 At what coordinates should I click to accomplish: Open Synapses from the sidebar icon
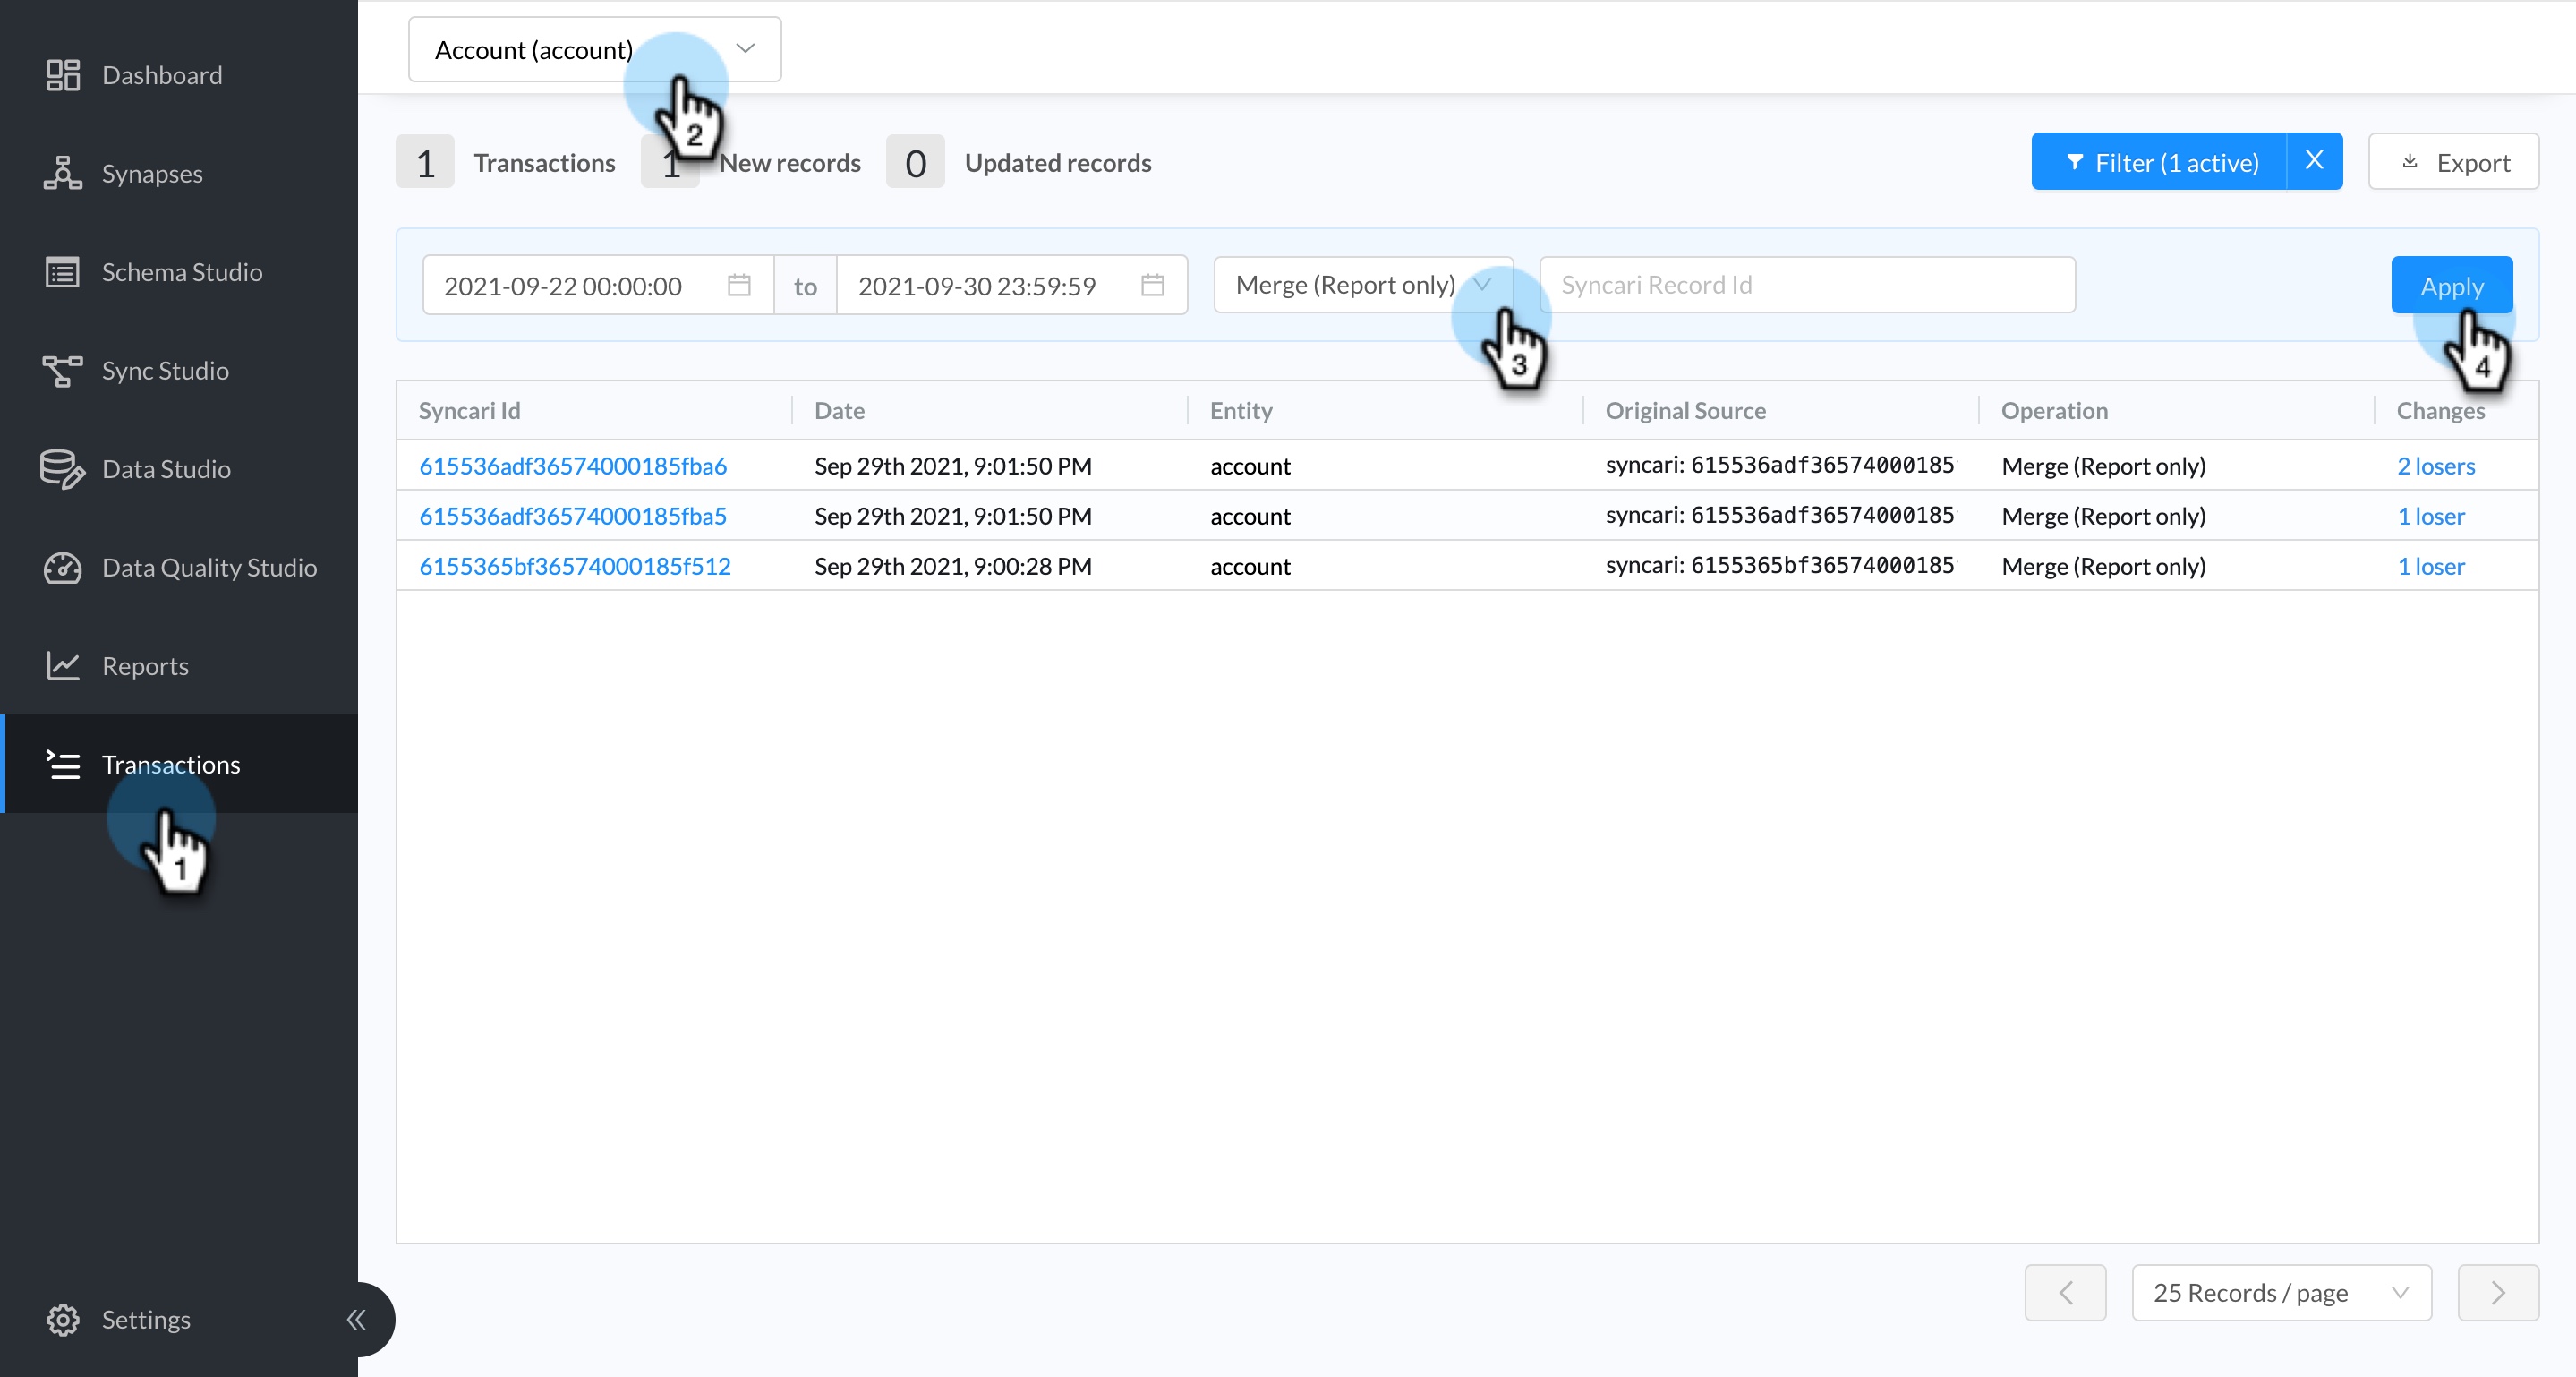tap(62, 173)
